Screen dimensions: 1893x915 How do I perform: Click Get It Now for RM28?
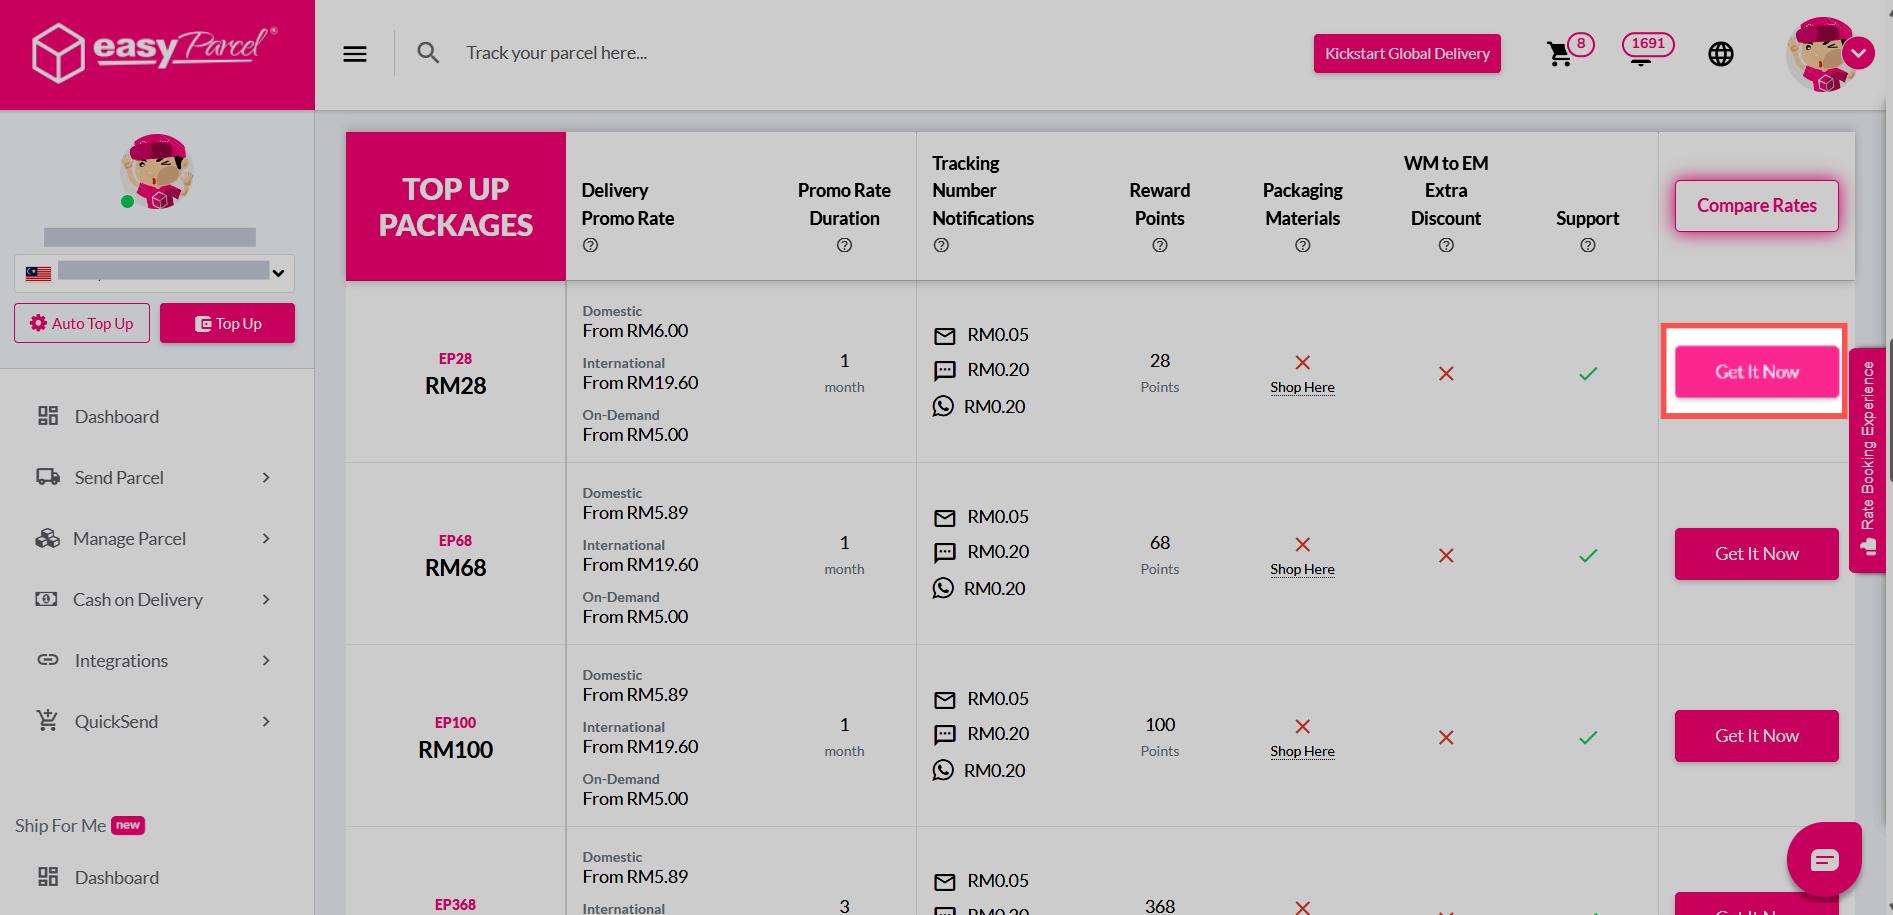tap(1757, 372)
